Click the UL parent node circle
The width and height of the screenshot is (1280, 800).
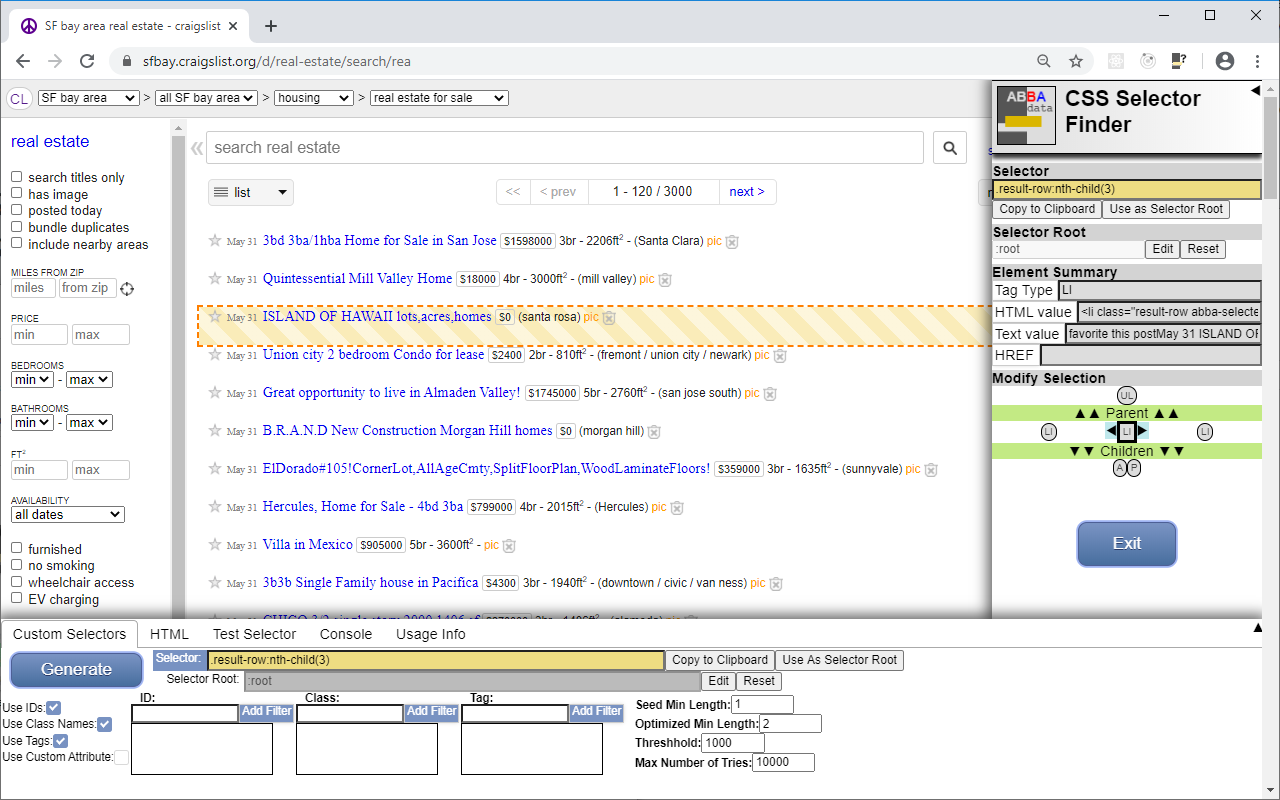[1127, 395]
